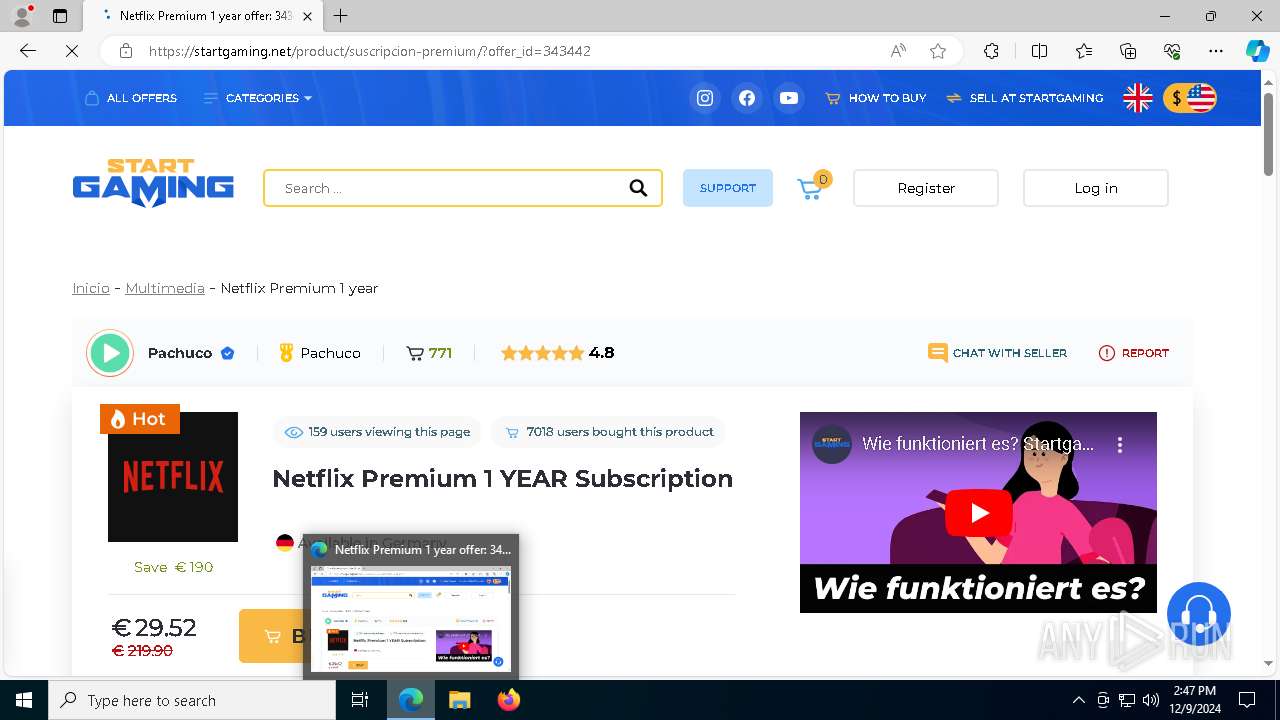
Task: Open Pachuco seller name link
Action: (x=180, y=353)
